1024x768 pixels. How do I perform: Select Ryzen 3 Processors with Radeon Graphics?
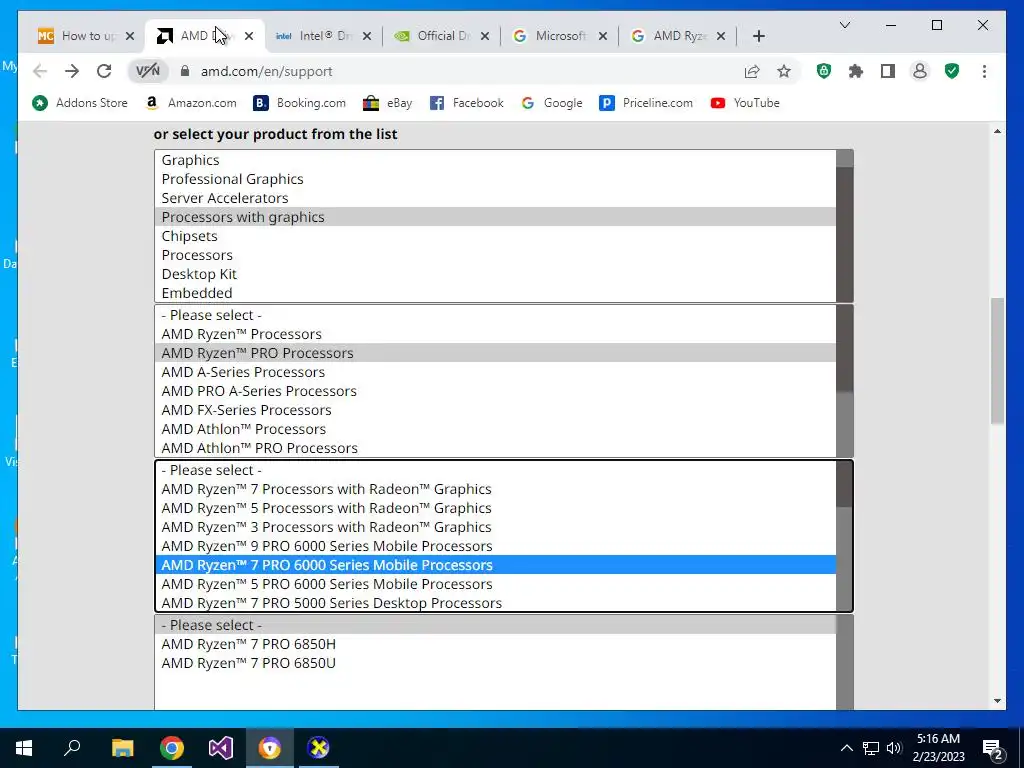click(x=495, y=527)
